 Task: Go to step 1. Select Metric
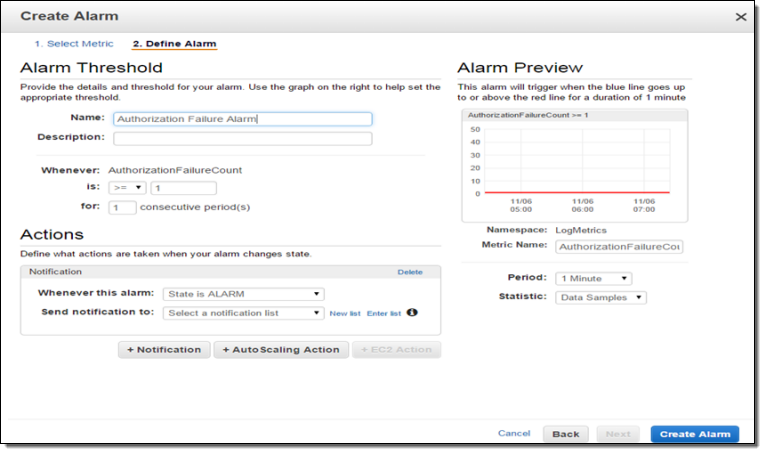[74, 44]
